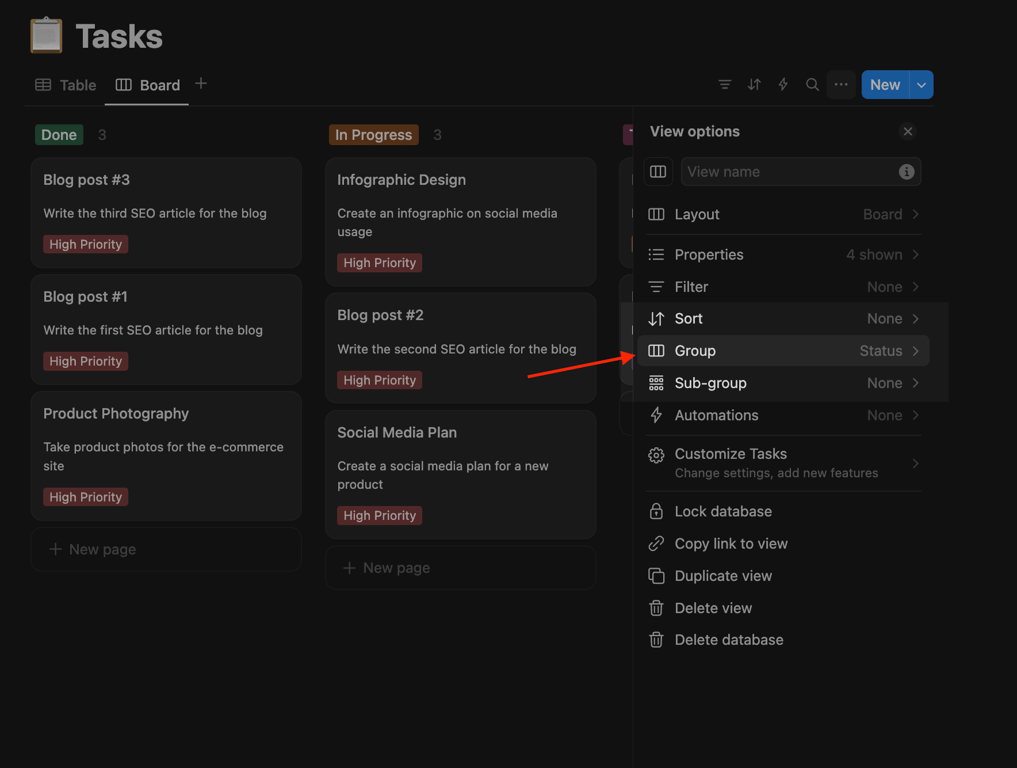Click the layout icon beside View name

[658, 172]
